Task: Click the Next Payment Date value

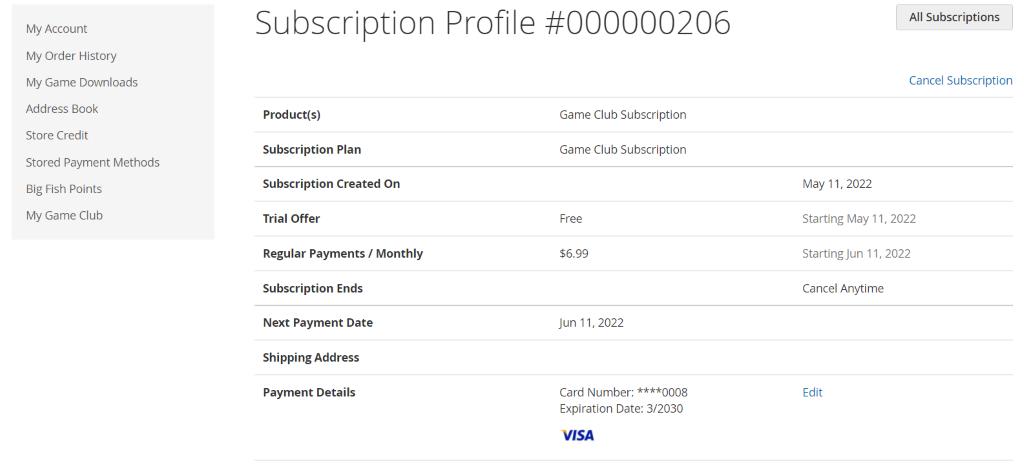Action: [x=591, y=323]
